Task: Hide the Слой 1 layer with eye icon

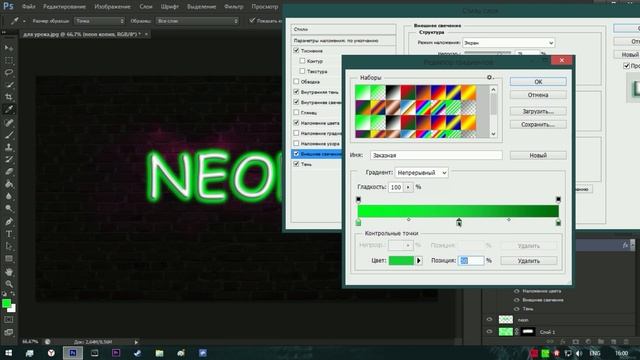Action: click(x=489, y=332)
